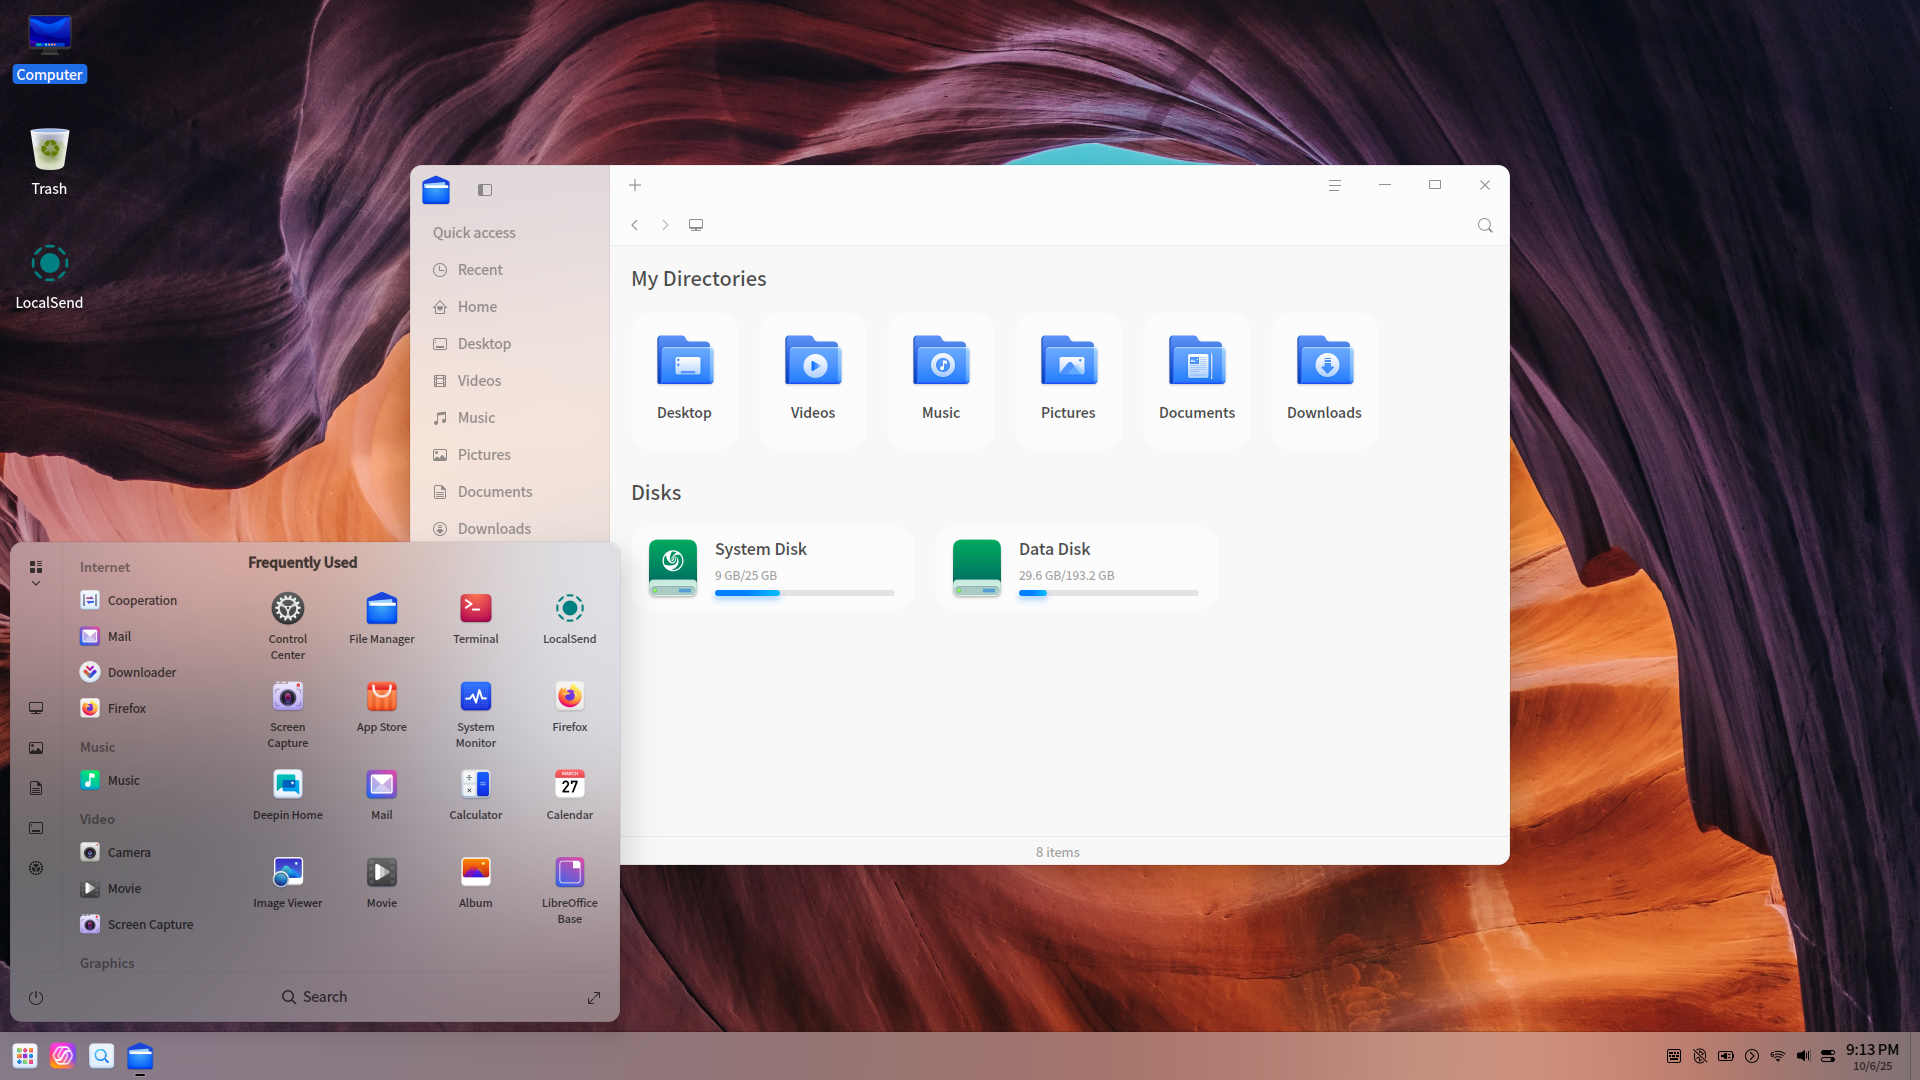Viewport: 1920px width, 1080px height.
Task: Open the file manager hamburger menu
Action: [1334, 185]
